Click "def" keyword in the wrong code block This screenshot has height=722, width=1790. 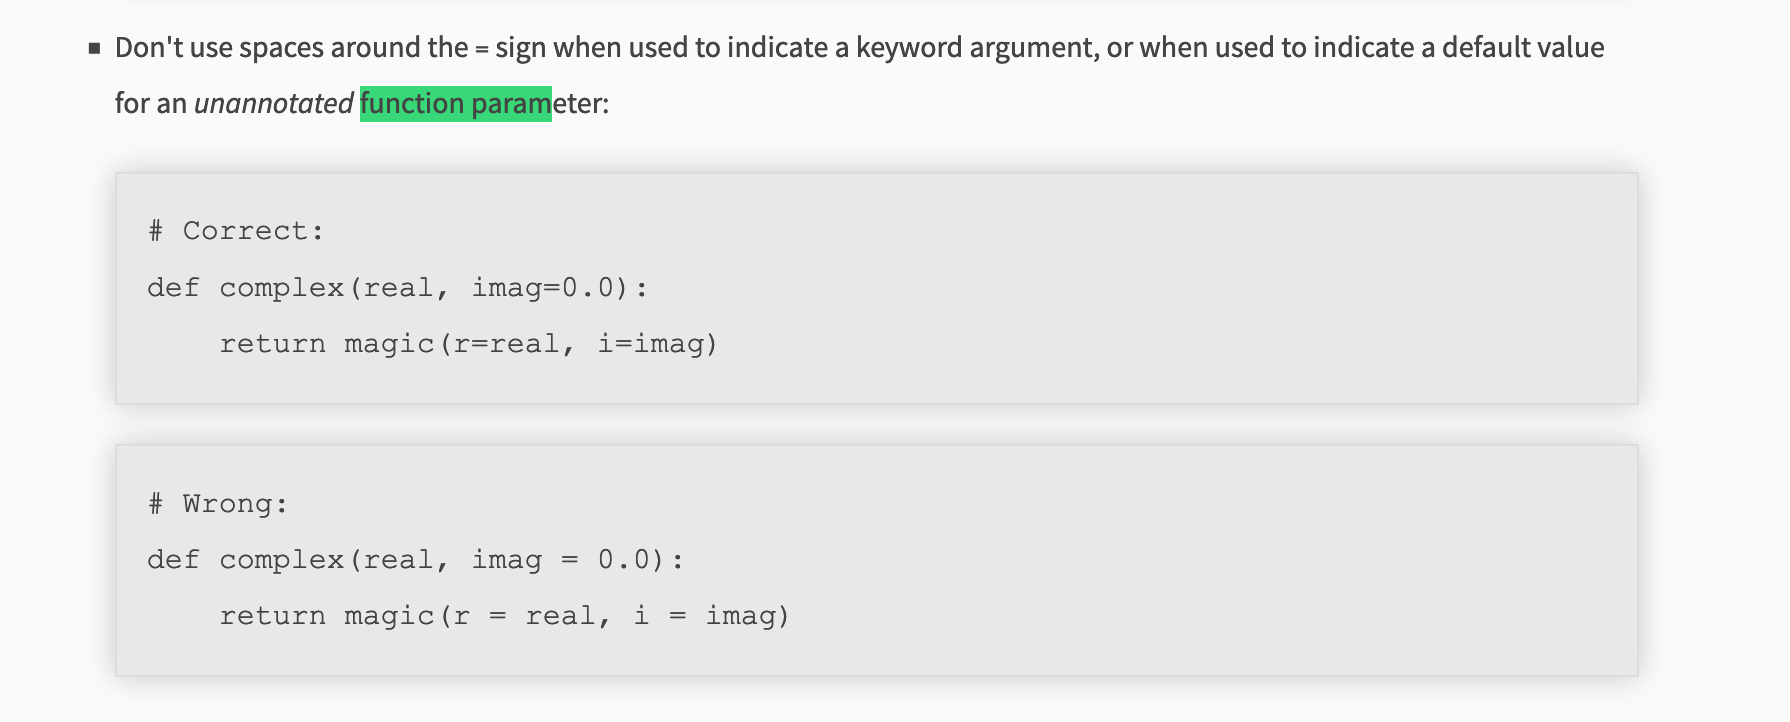coord(173,560)
